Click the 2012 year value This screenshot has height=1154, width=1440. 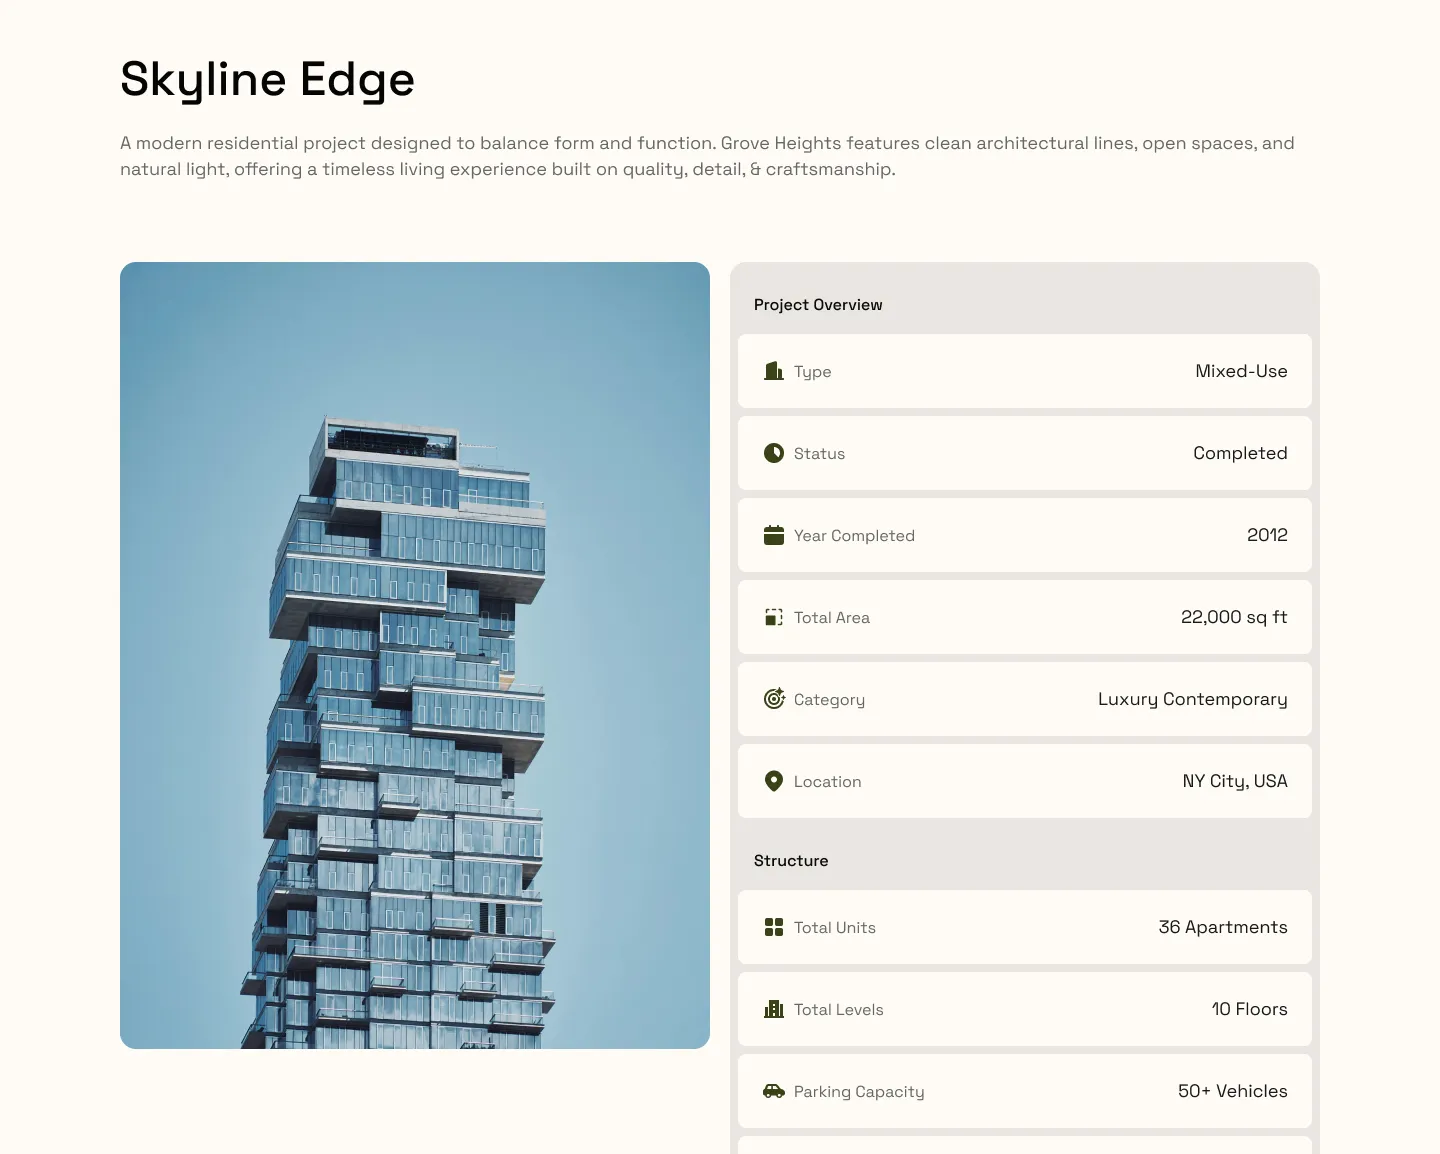[x=1267, y=535]
